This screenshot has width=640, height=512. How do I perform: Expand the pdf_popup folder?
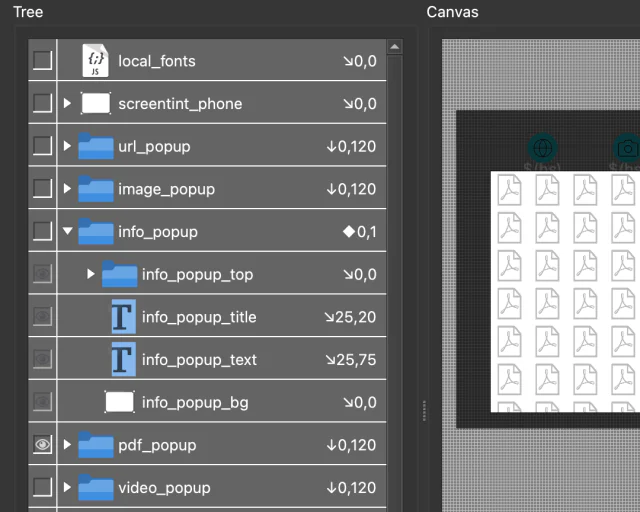pos(67,445)
